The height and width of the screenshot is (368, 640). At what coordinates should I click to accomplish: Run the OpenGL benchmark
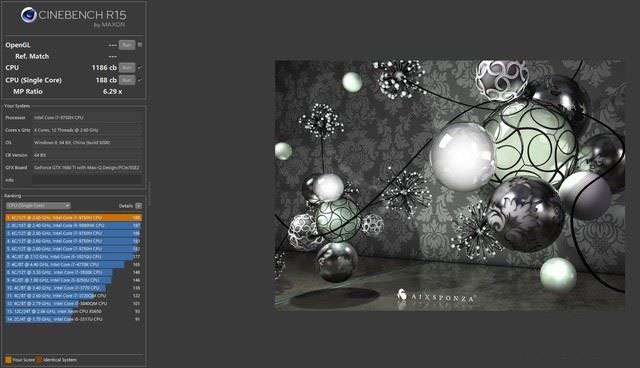point(127,45)
